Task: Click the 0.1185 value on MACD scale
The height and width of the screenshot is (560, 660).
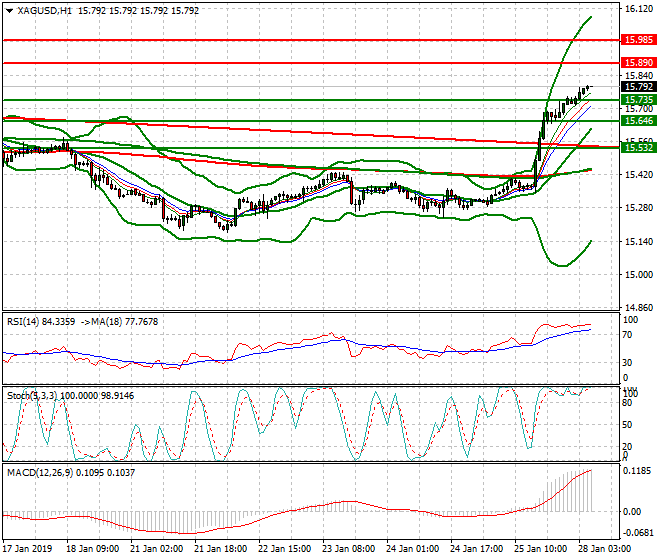Action: coord(637,470)
